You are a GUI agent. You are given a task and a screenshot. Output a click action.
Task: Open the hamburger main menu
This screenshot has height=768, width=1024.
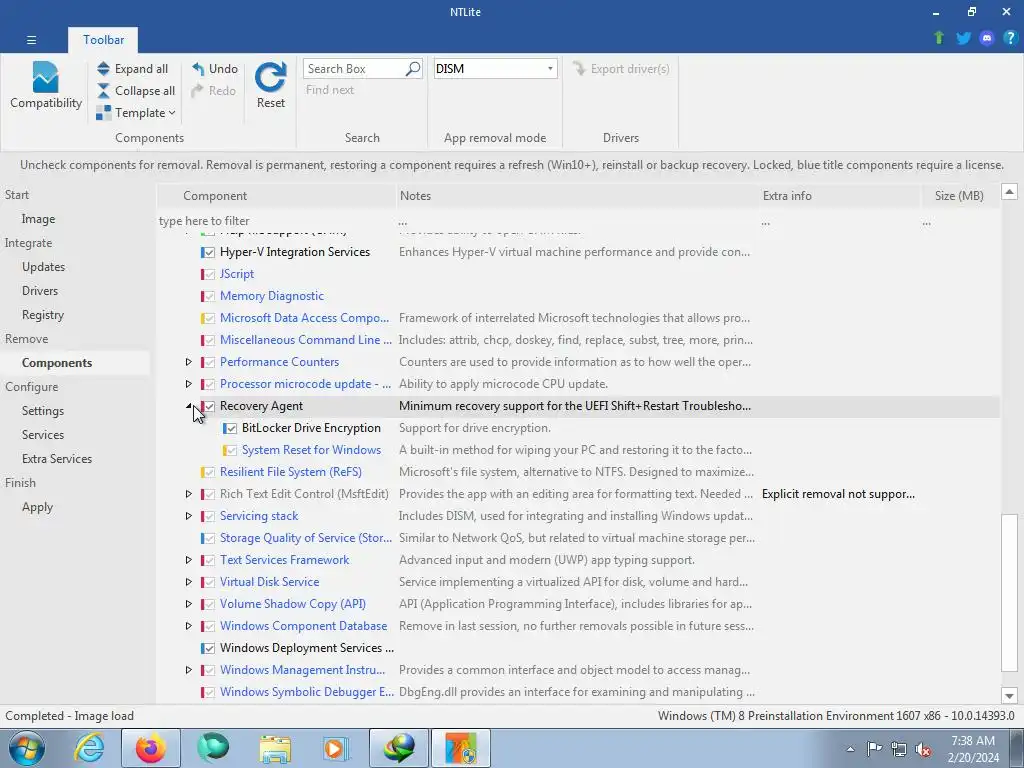tap(31, 40)
